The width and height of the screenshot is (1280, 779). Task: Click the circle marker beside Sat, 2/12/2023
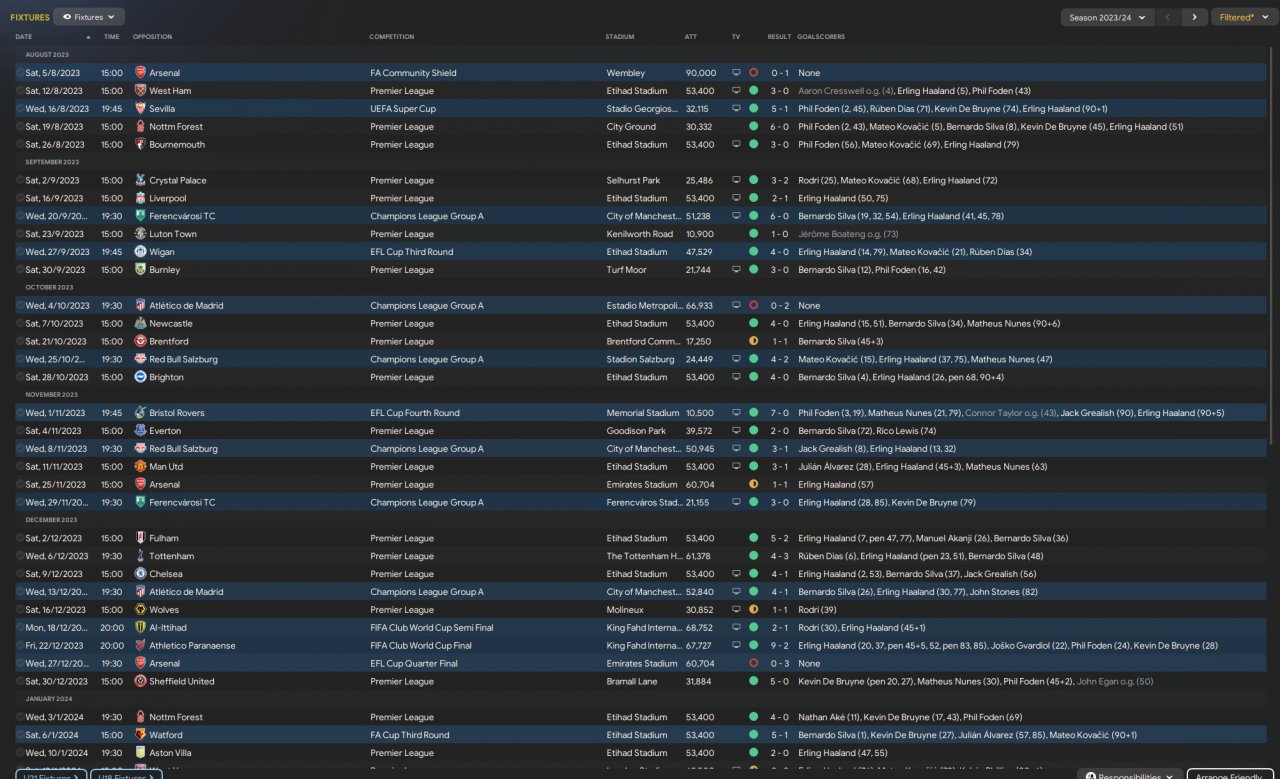tap(20, 538)
